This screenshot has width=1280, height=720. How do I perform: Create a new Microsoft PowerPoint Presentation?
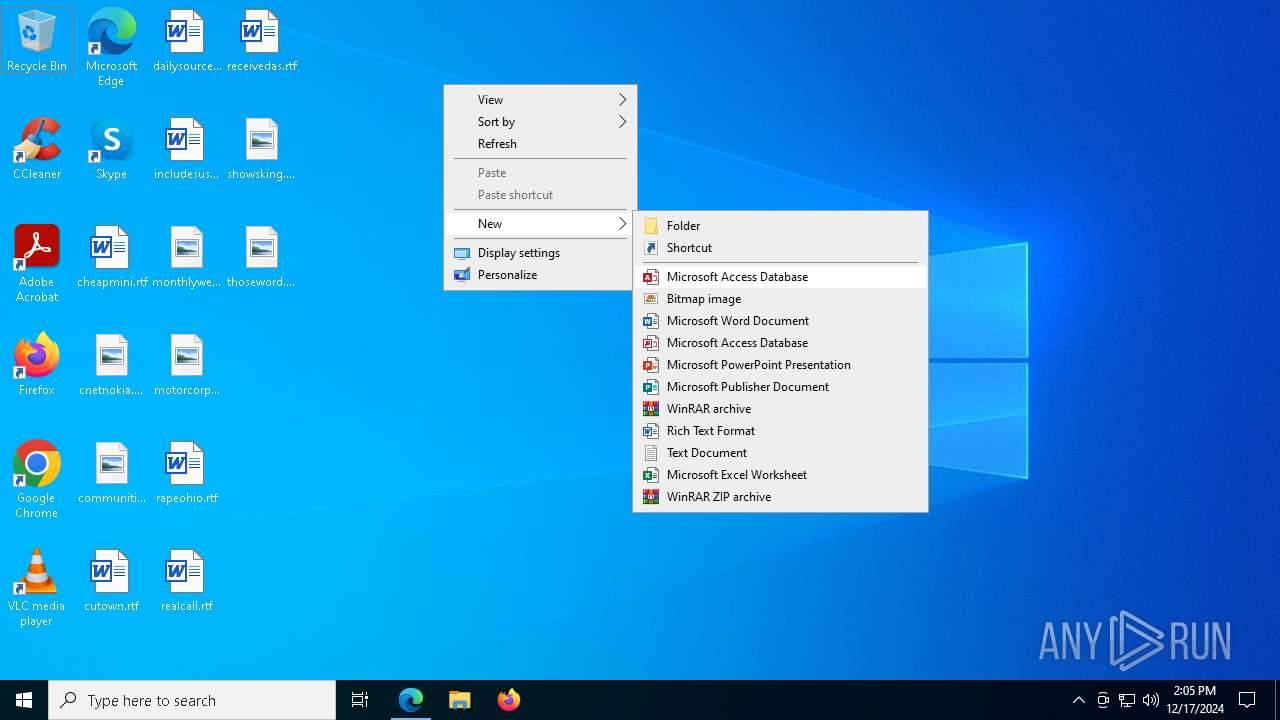click(780, 365)
